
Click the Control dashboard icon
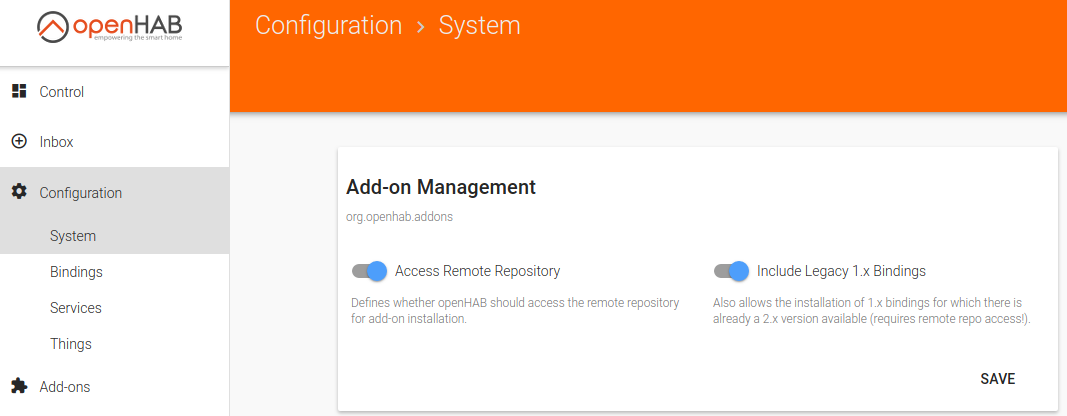pos(18,92)
